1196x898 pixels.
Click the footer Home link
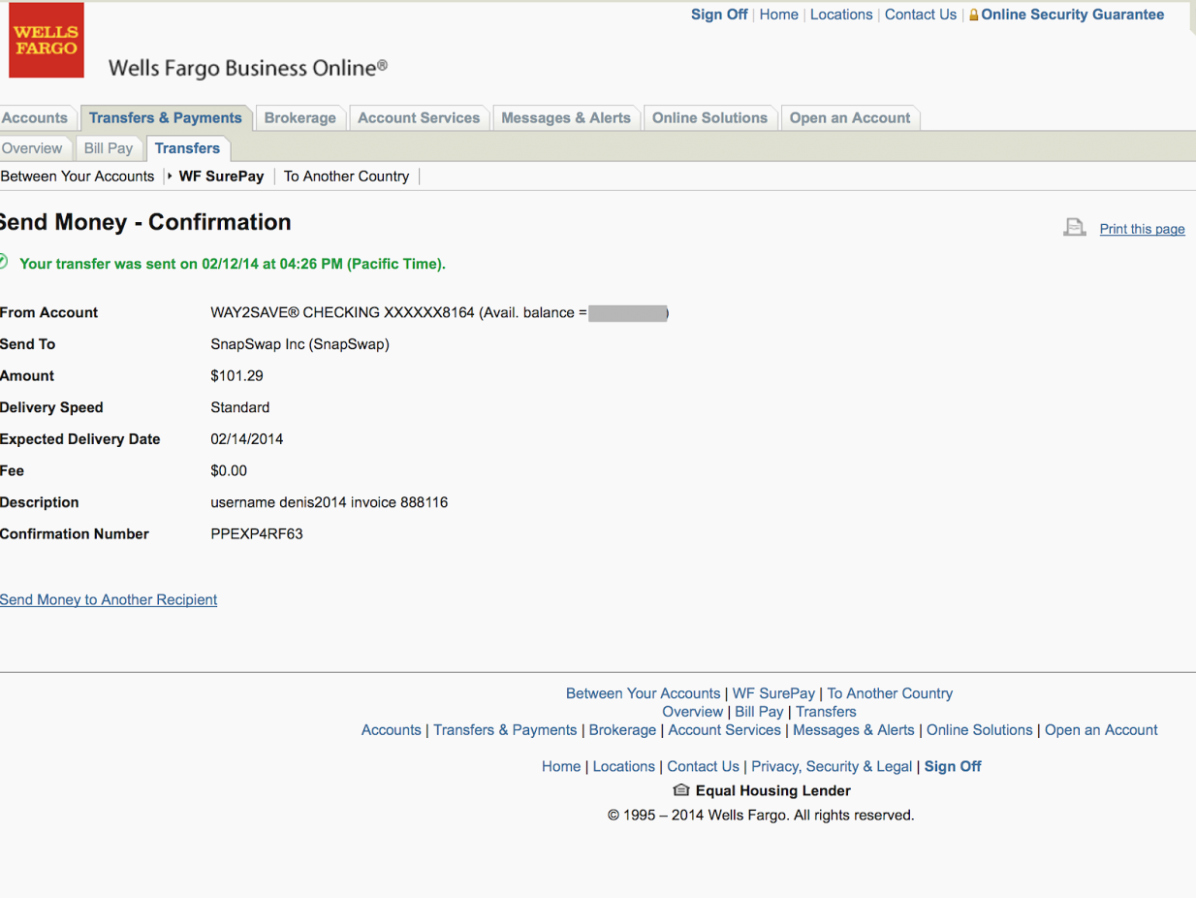(x=561, y=767)
